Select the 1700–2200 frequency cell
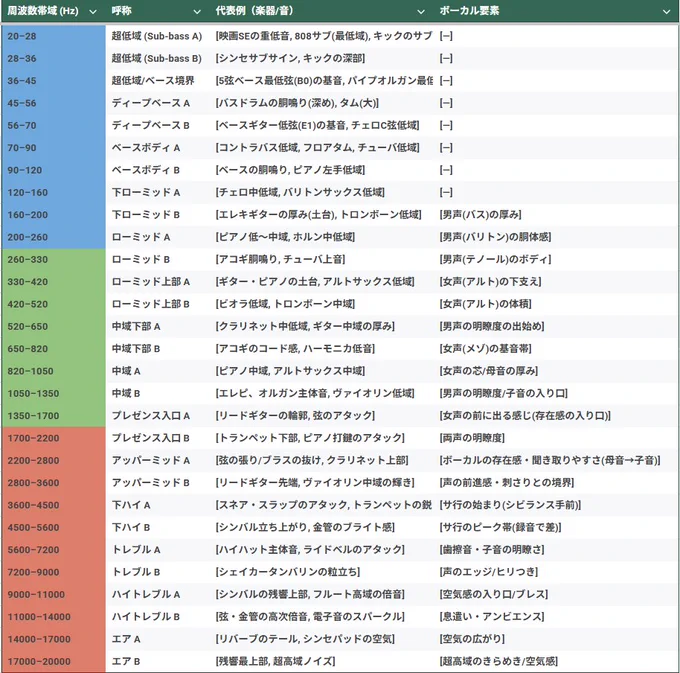 pos(54,438)
